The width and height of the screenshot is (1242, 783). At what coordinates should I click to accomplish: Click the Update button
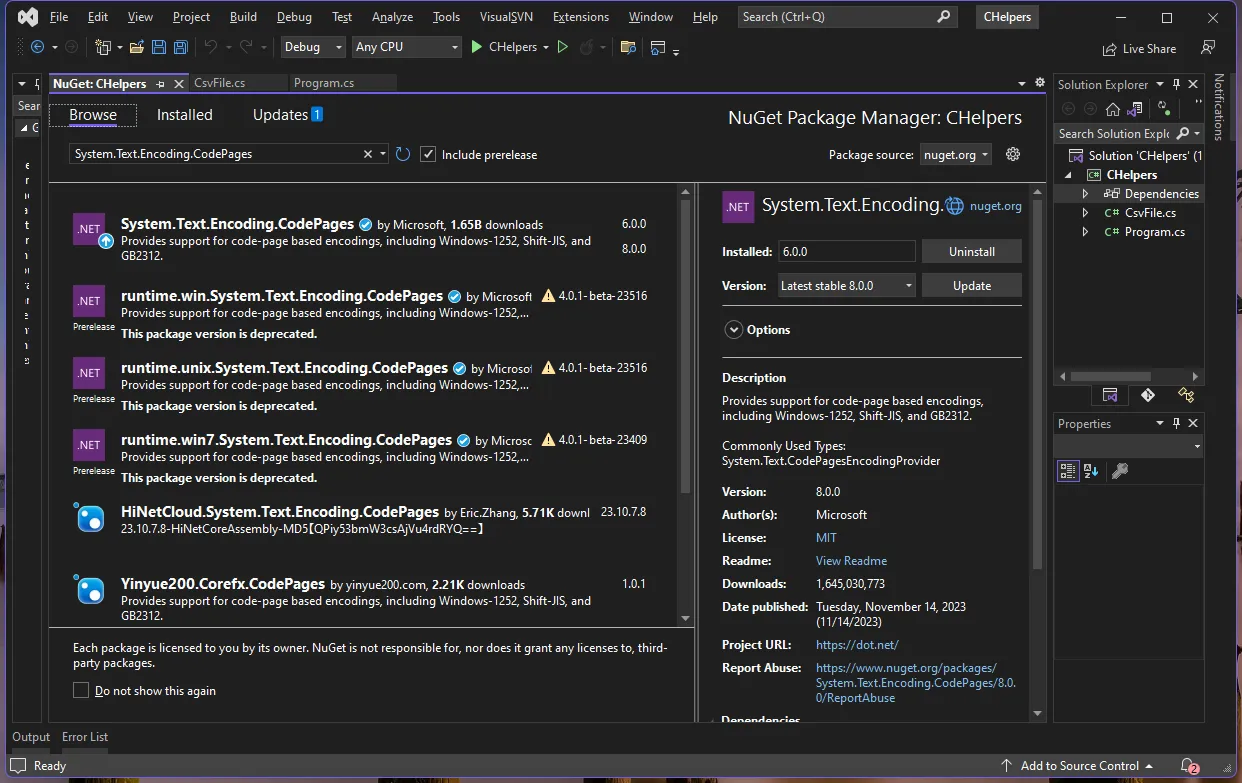pyautogui.click(x=971, y=285)
